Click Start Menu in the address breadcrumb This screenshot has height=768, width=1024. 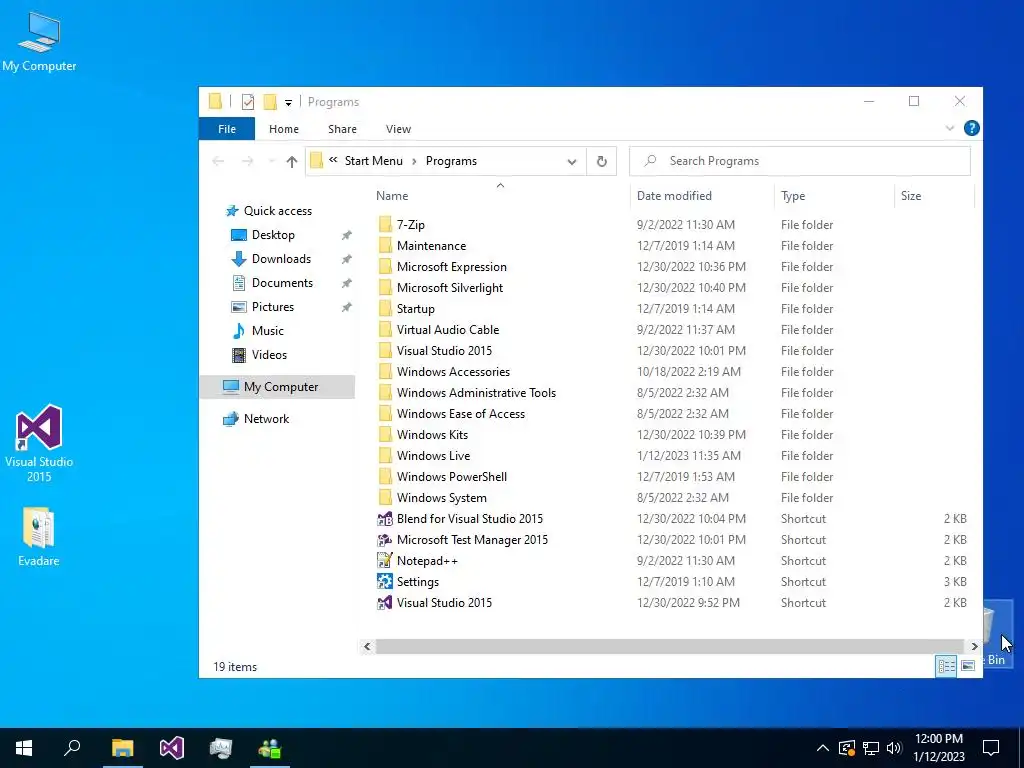(374, 161)
